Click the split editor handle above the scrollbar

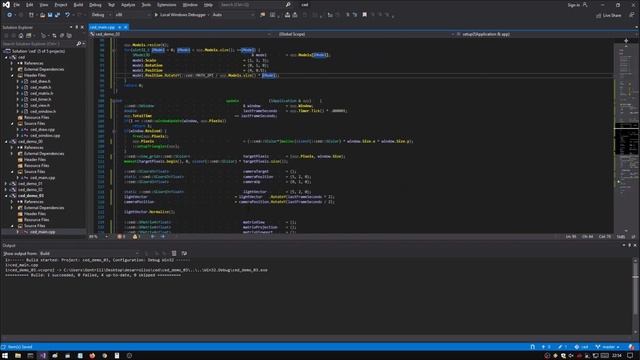click(626, 40)
